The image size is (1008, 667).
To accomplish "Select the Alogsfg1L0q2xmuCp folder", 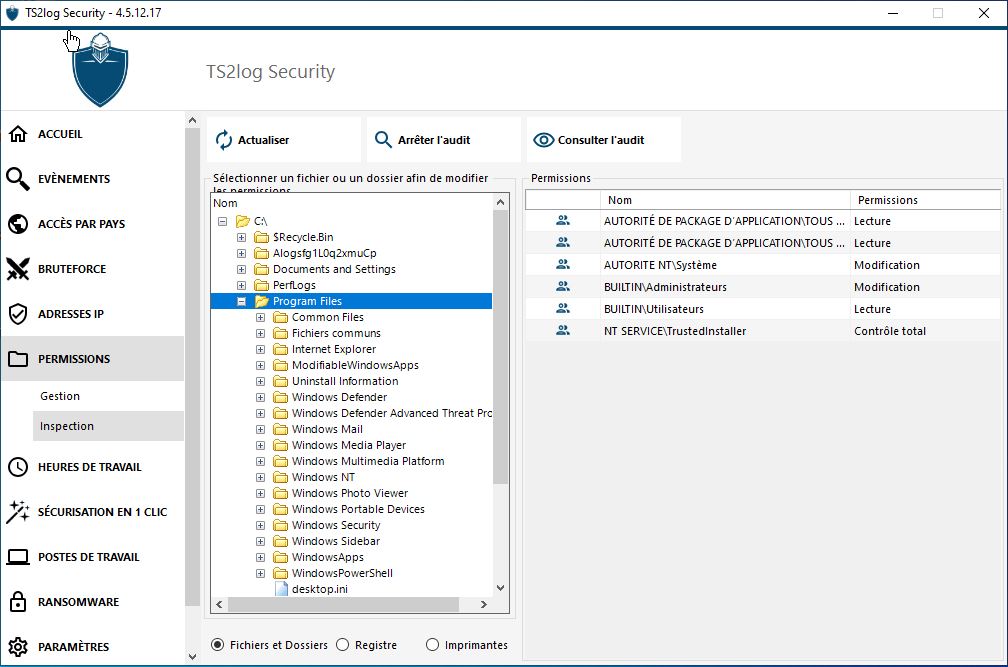I will (325, 253).
